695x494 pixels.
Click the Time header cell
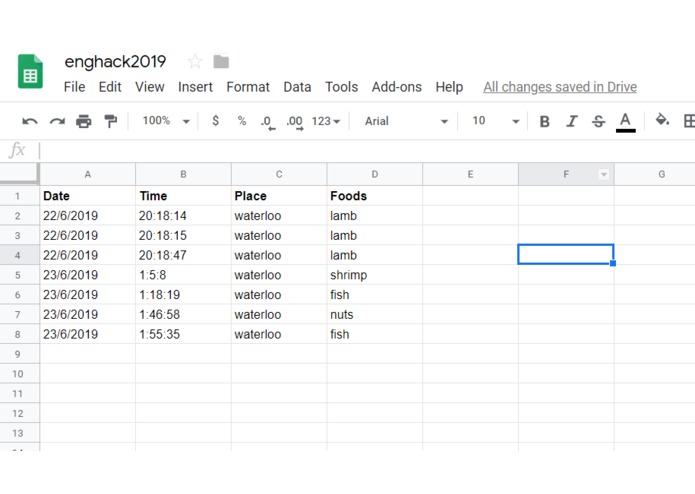[x=184, y=196]
